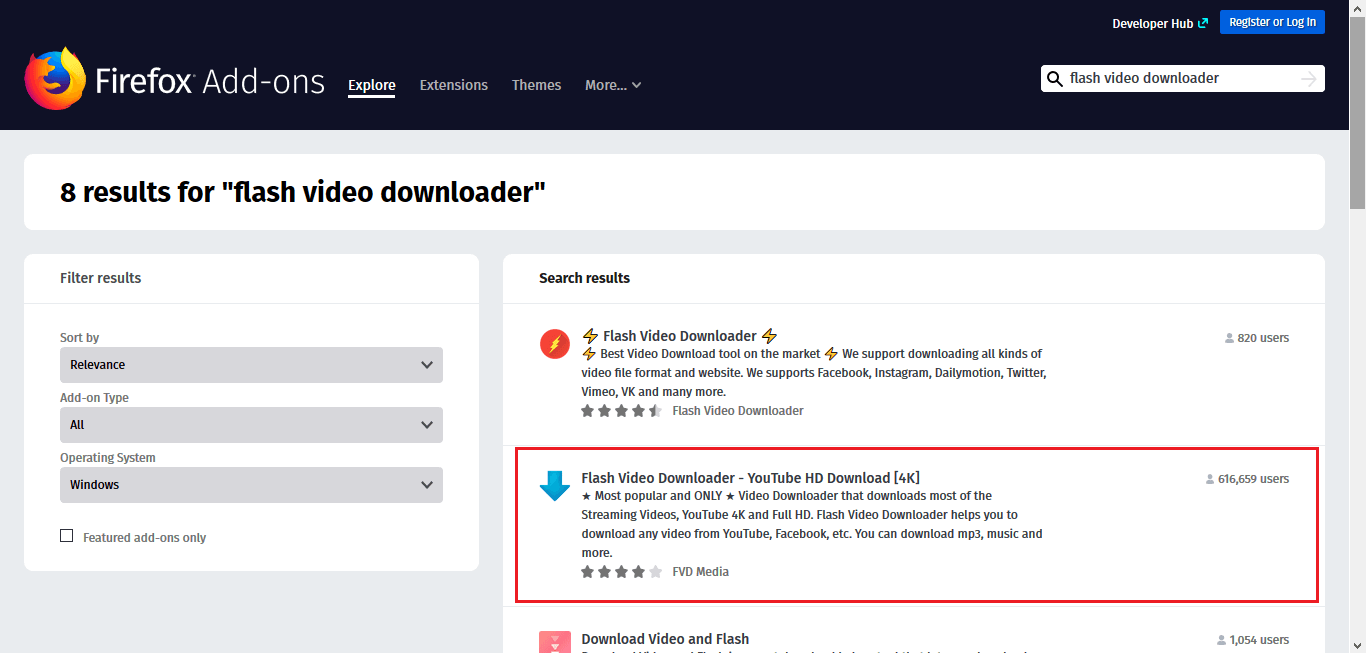Click scrollbar up arrow
The height and width of the screenshot is (653, 1366).
pos(1357,8)
